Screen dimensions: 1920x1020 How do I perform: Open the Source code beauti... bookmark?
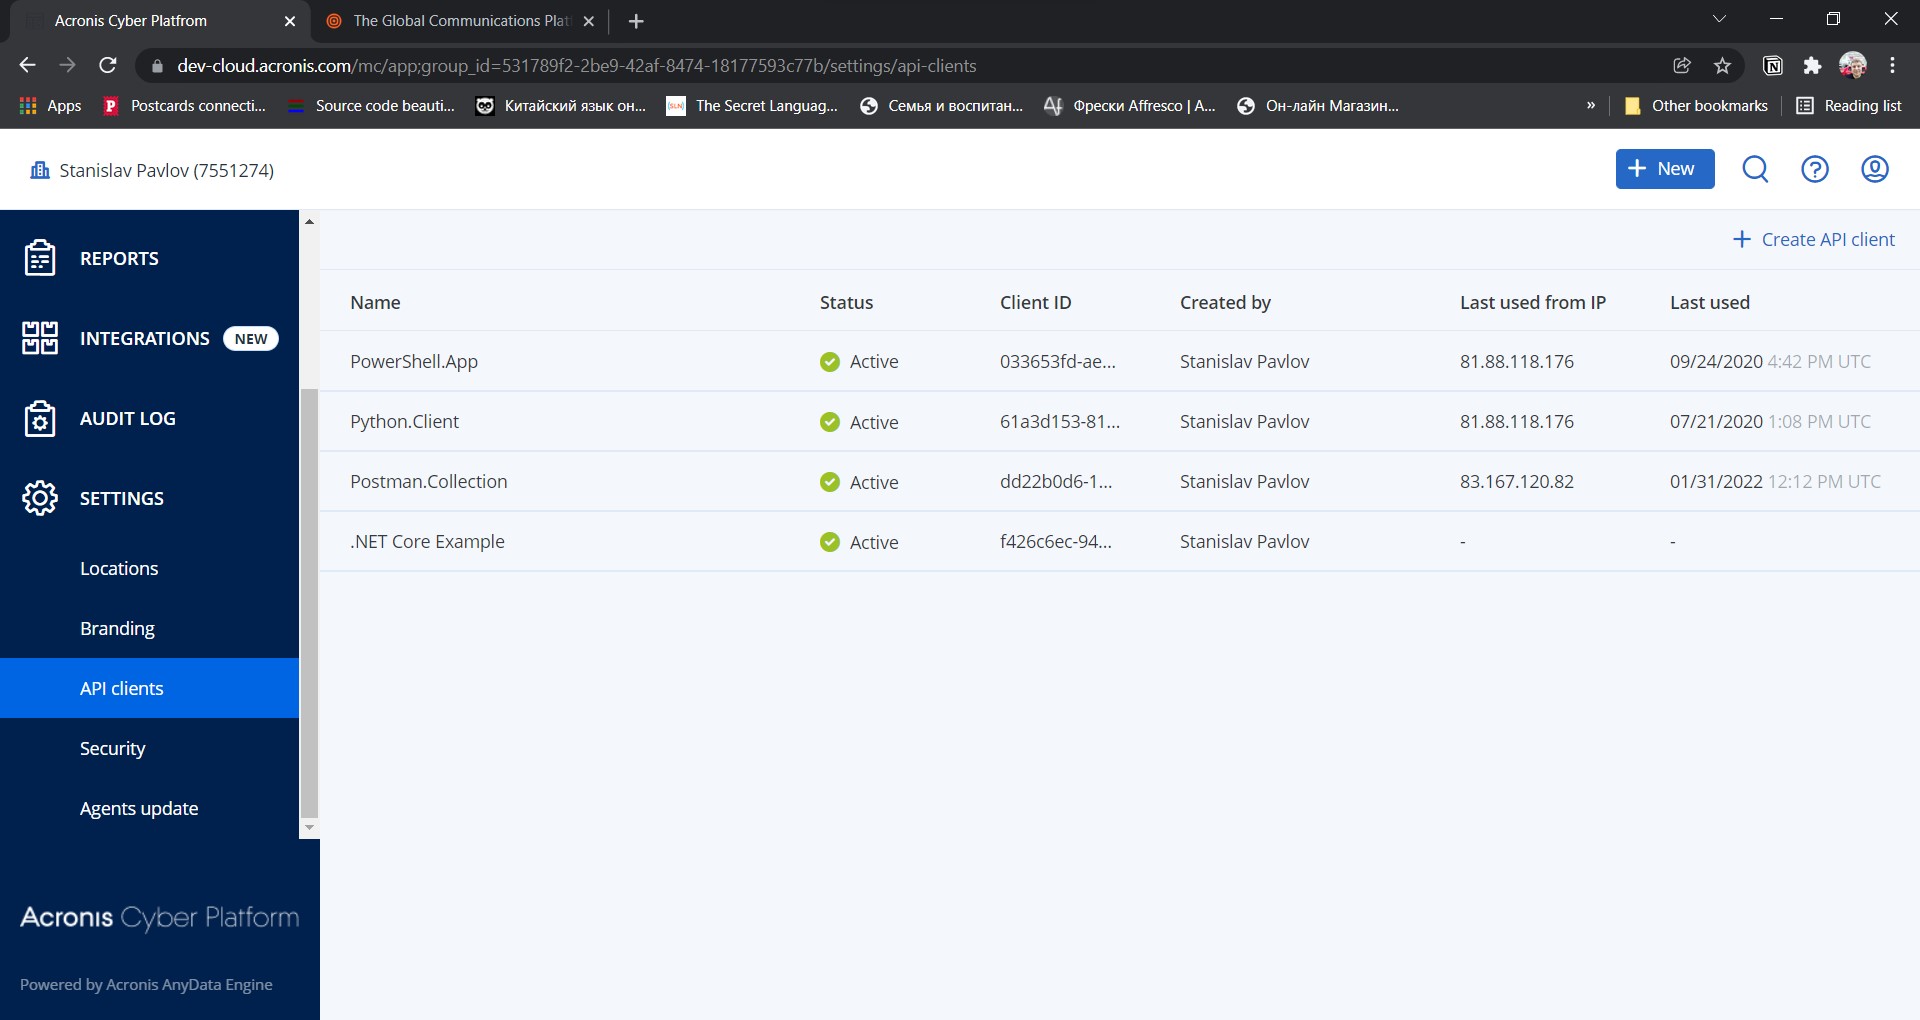(371, 105)
